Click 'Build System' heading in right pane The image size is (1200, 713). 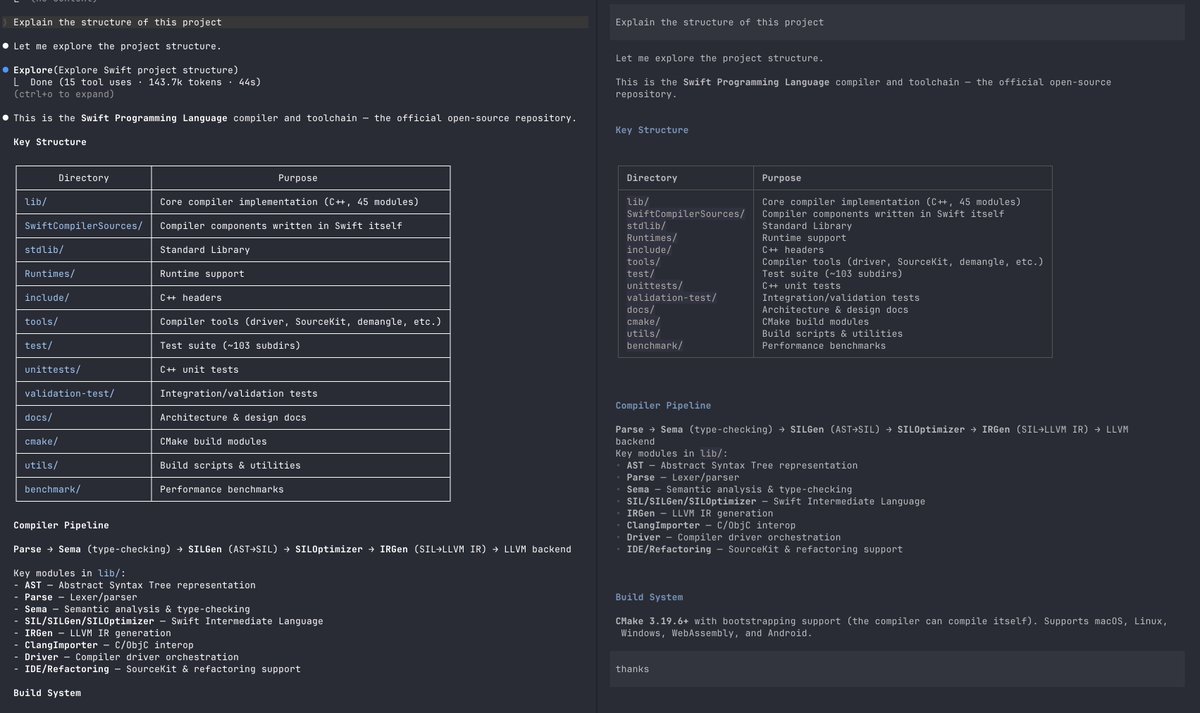(x=650, y=597)
